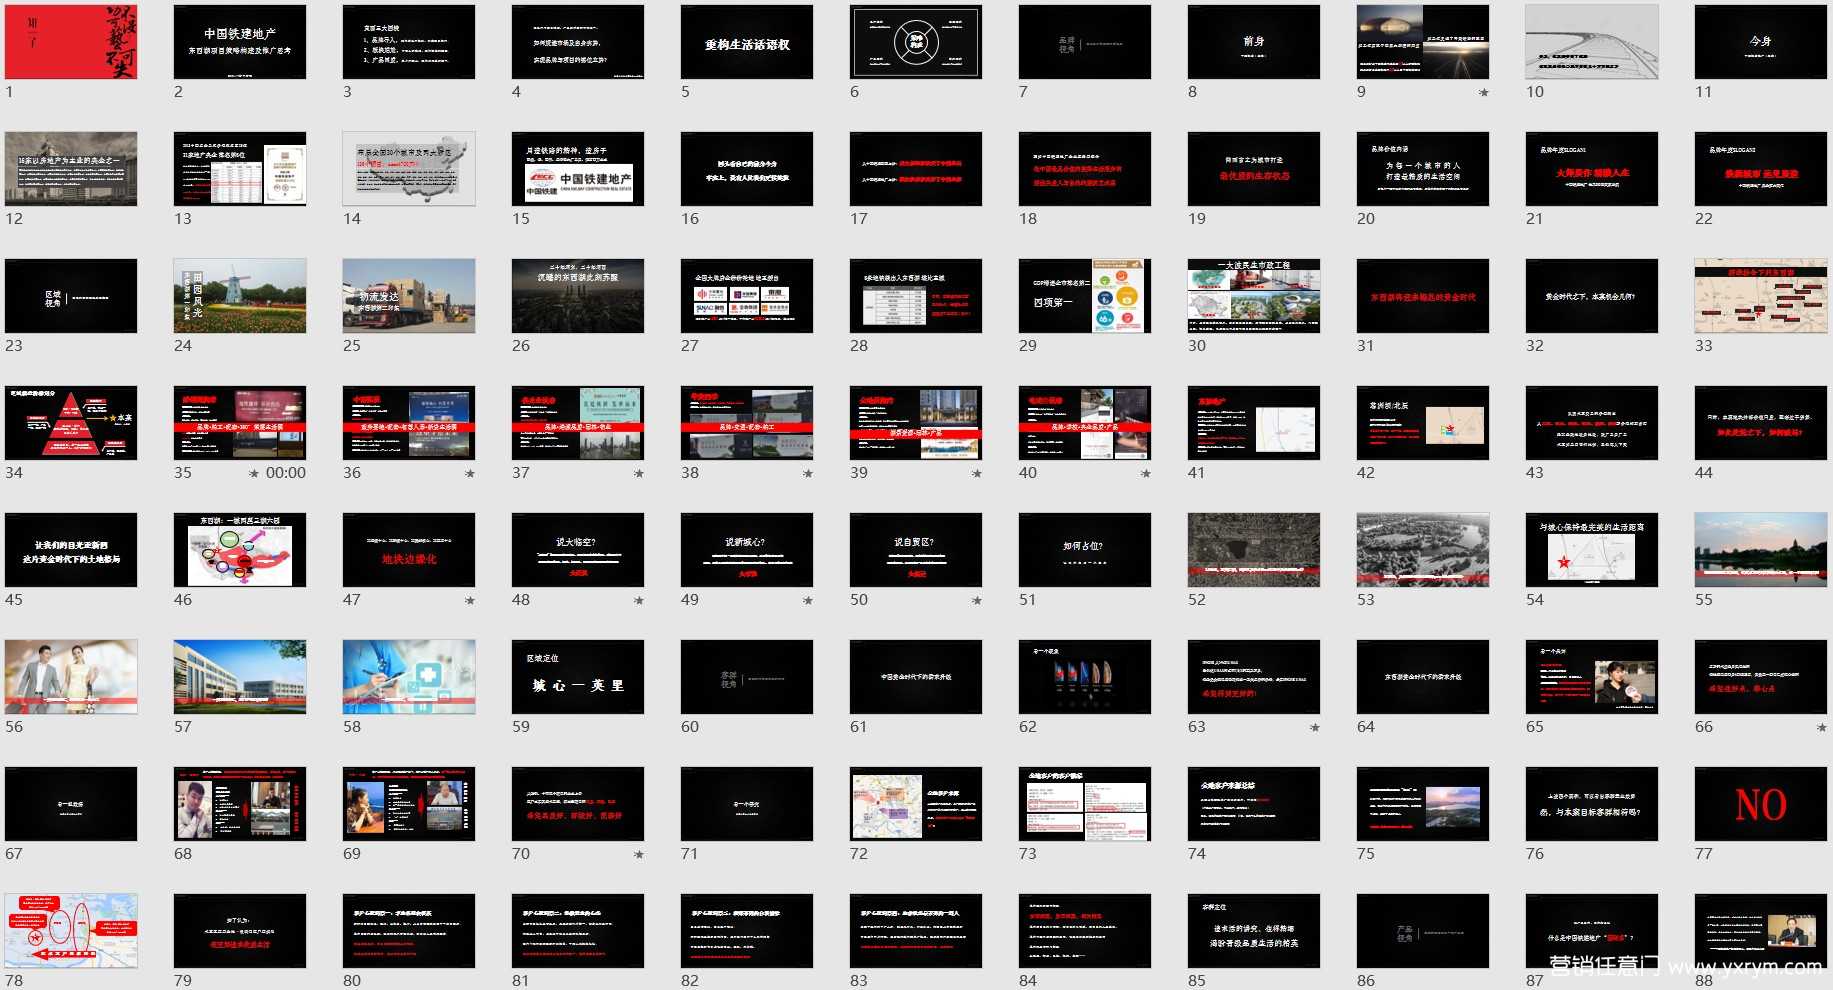Select slide 26 with the dark city skyline

click(x=578, y=296)
